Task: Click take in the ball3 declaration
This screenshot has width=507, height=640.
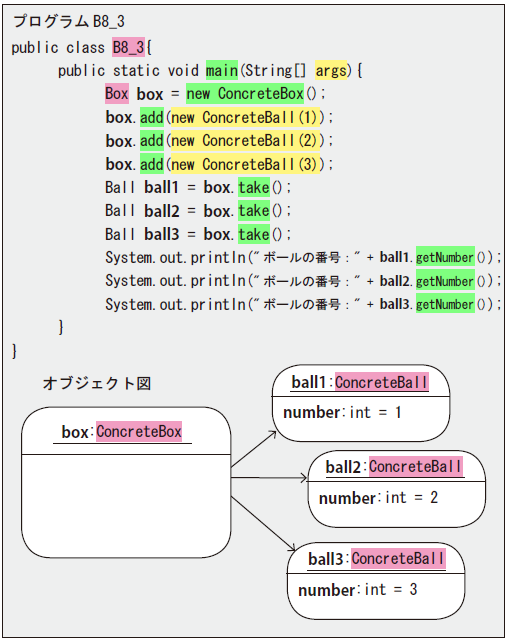Action: [x=254, y=235]
